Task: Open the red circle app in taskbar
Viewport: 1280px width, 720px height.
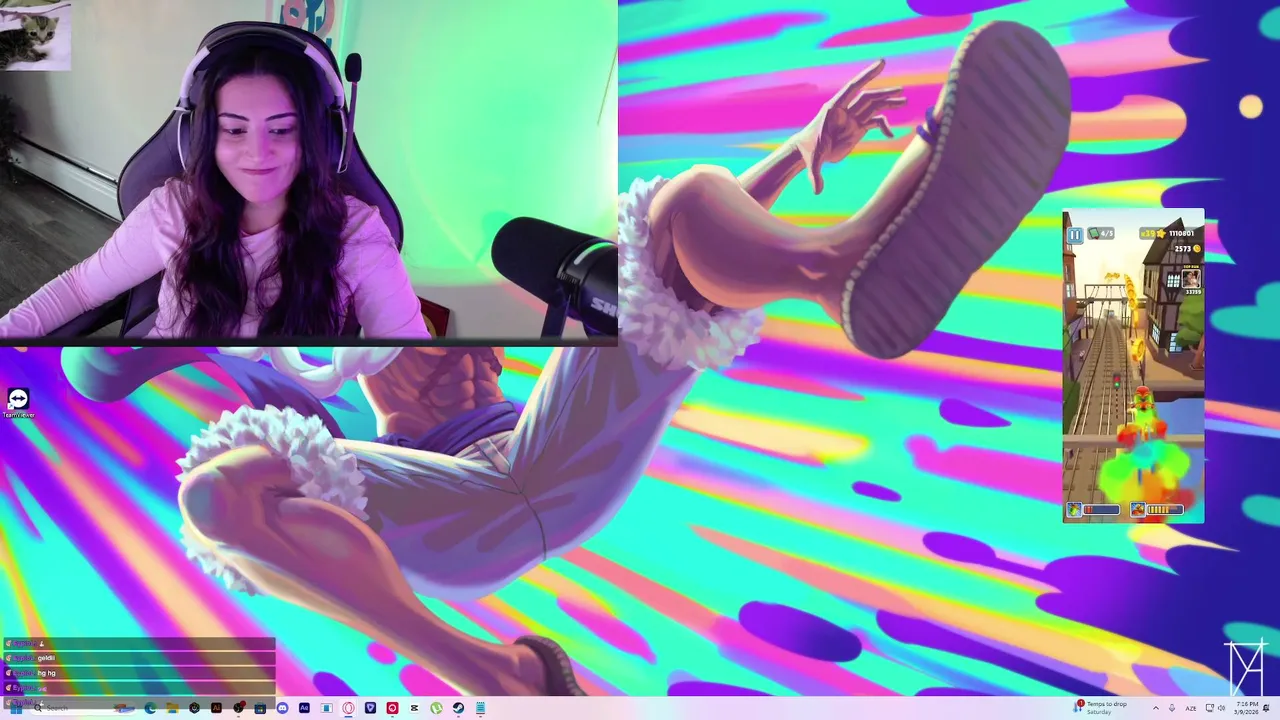Action: click(x=392, y=708)
